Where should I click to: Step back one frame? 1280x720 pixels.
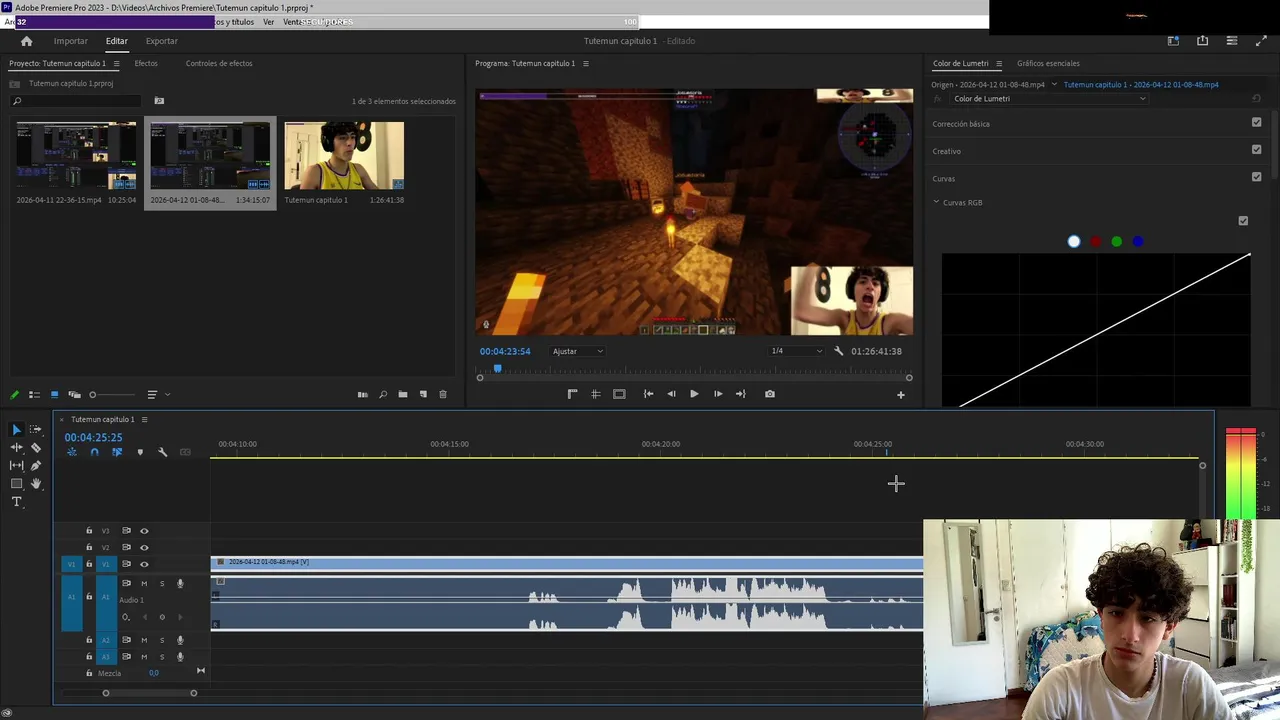coord(671,394)
